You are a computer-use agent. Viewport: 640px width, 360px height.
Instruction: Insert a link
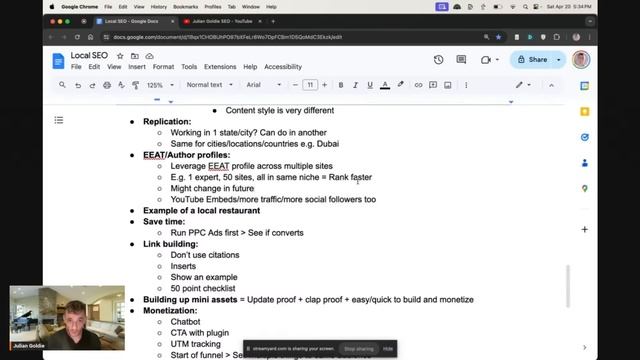pyautogui.click(x=418, y=85)
